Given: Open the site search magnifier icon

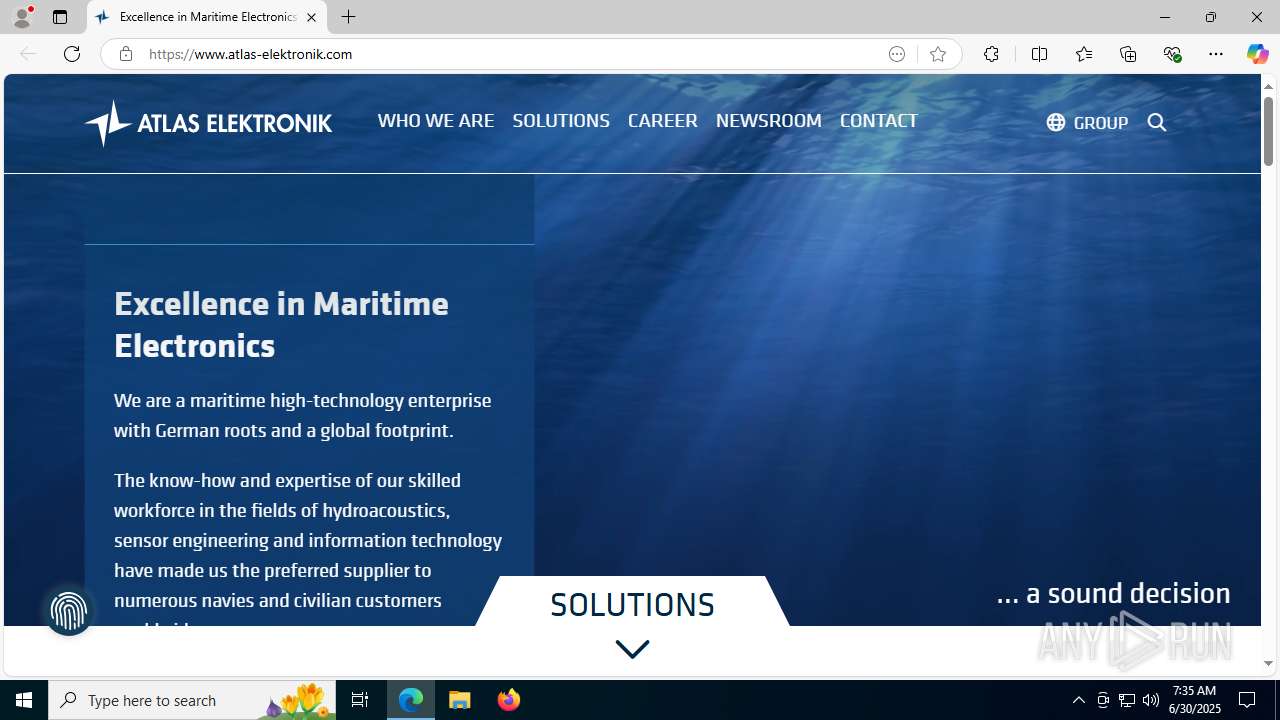Looking at the screenshot, I should click(1157, 122).
